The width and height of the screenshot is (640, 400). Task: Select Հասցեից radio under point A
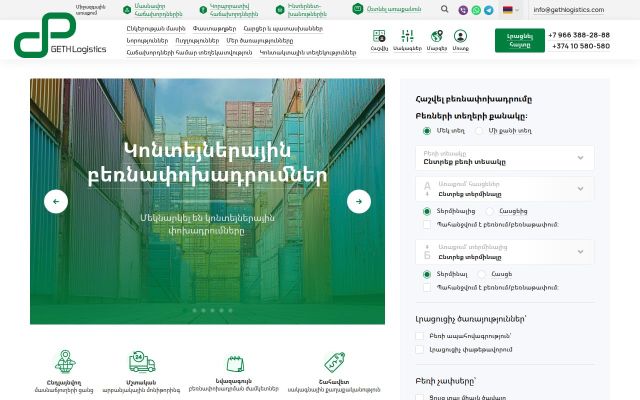489,211
